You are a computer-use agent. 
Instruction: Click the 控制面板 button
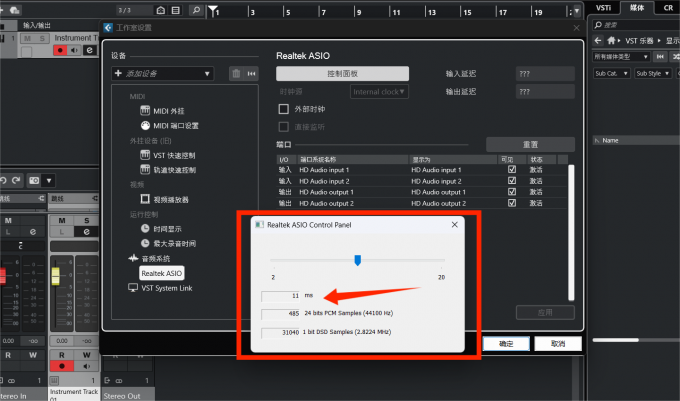(342, 74)
